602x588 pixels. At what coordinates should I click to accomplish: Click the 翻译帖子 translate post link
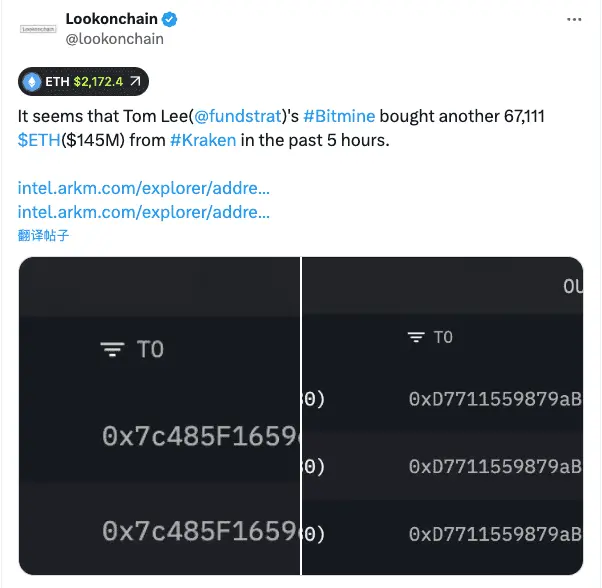(43, 235)
